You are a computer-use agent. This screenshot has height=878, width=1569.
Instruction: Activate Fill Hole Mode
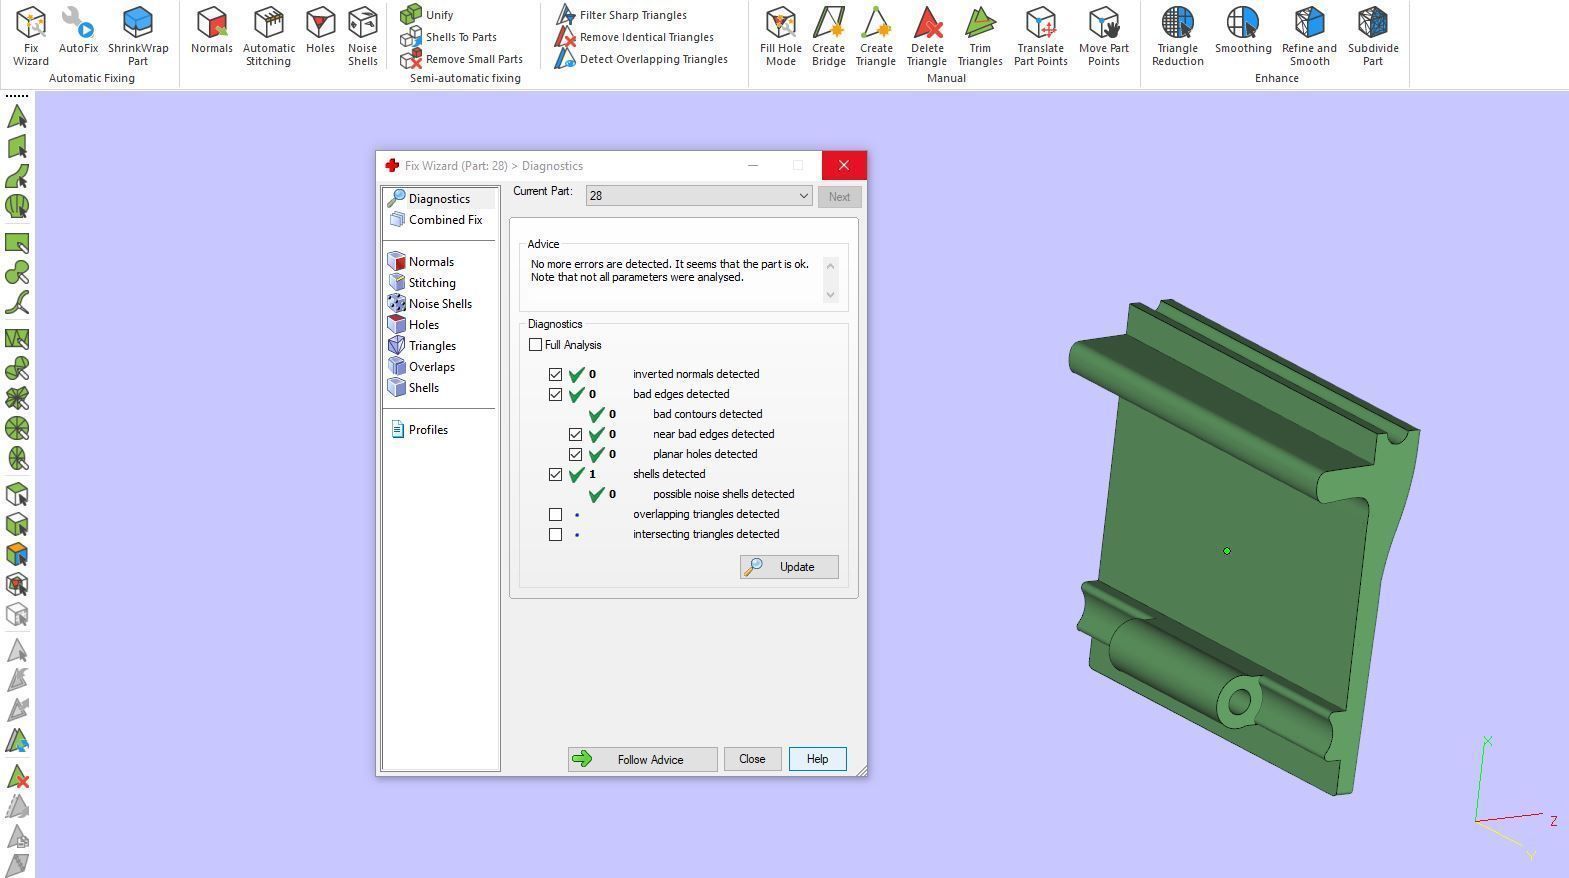pyautogui.click(x=781, y=36)
